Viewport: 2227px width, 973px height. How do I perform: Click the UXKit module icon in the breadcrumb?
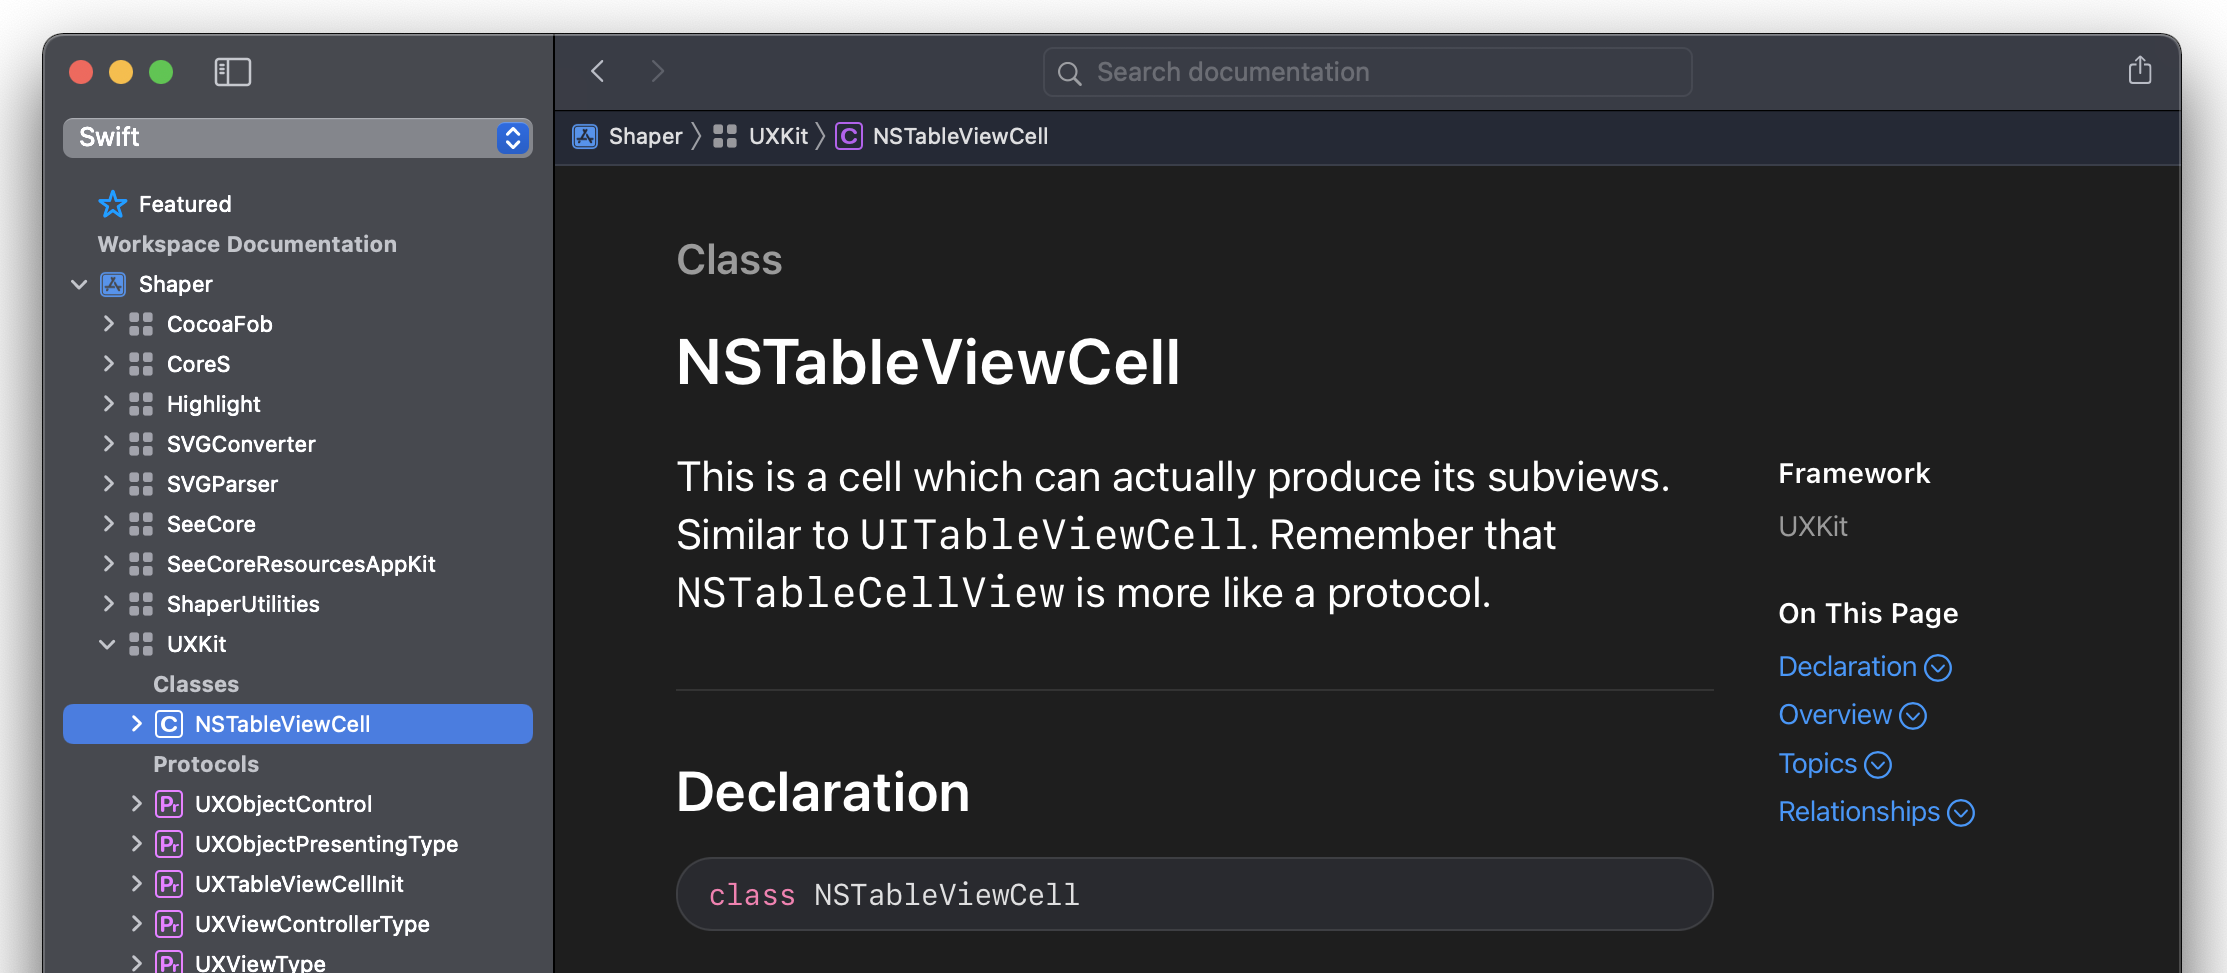click(725, 136)
